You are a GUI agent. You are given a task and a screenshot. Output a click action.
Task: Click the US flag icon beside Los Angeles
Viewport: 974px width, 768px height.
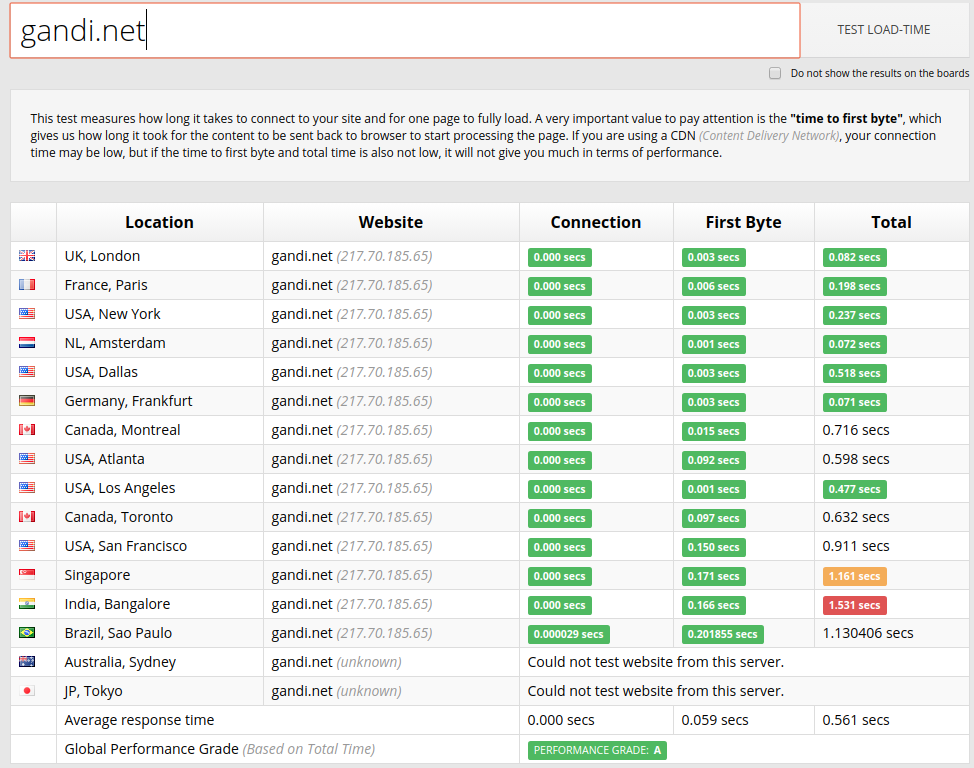coord(27,488)
